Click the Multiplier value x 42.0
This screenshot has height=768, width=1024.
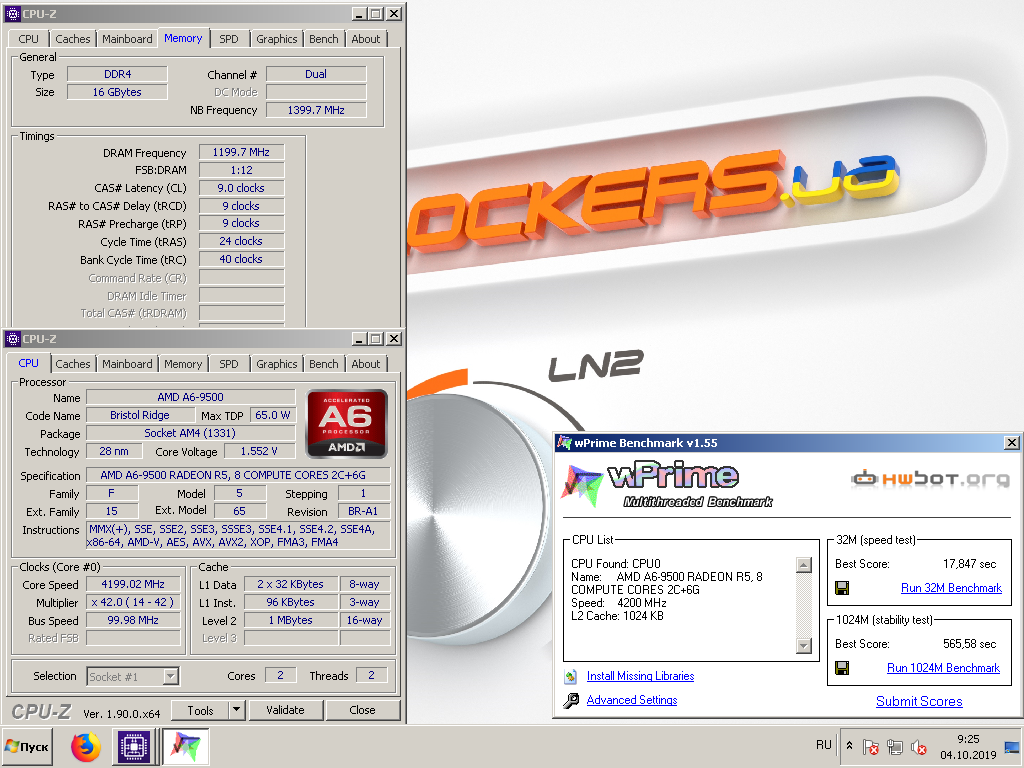[x=133, y=602]
